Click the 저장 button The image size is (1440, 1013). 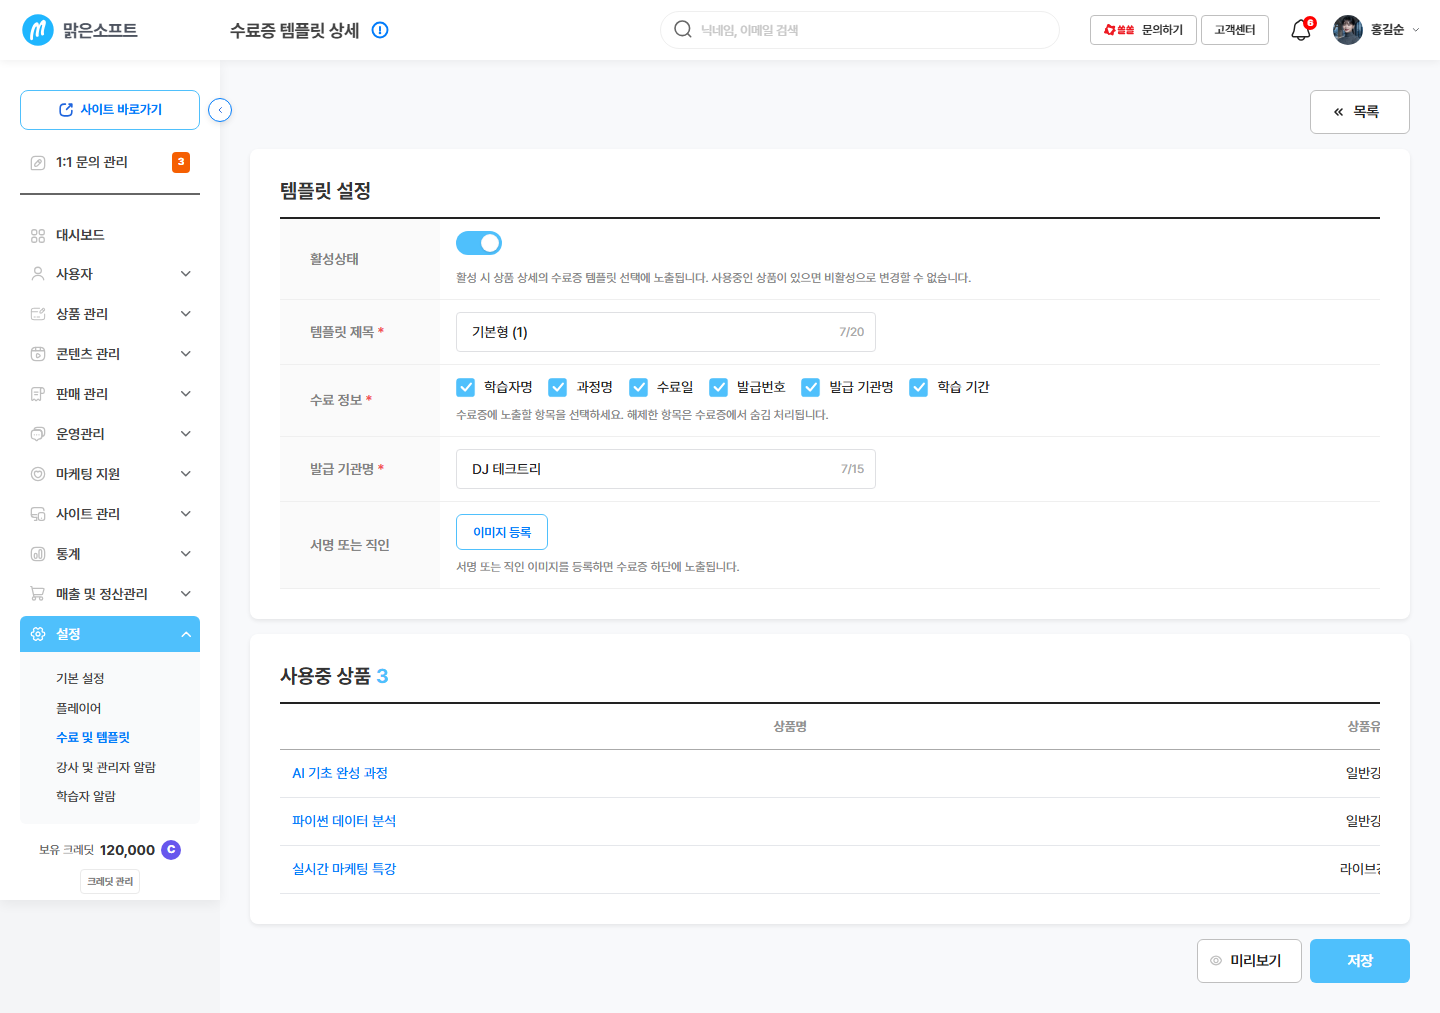(1360, 961)
